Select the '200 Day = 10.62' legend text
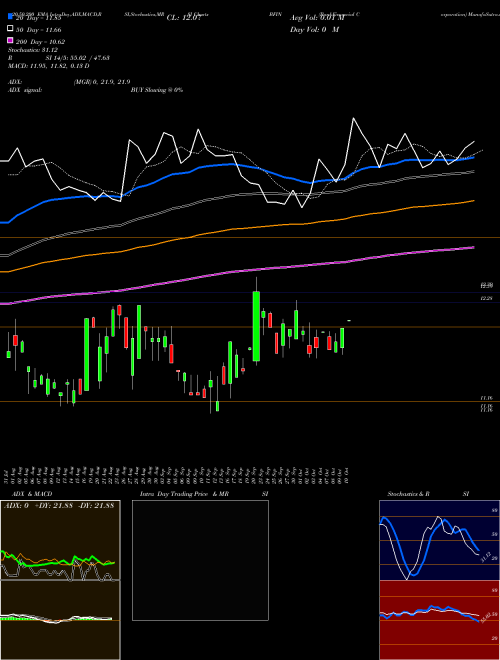 click(40, 42)
